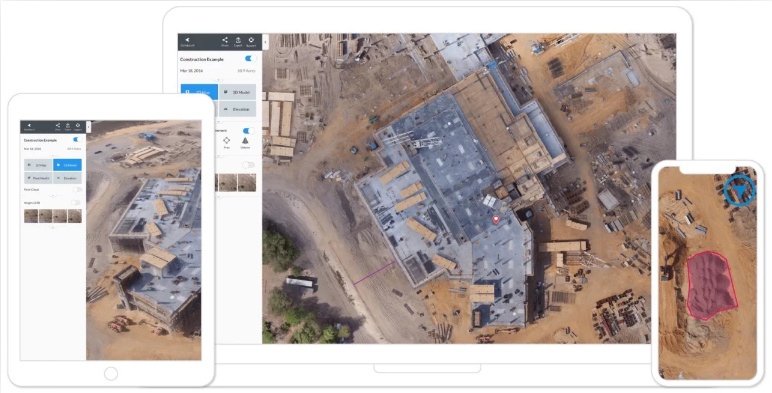772x393 pixels.
Task: Click the Share icon on laptop toolbar
Action: (x=225, y=40)
